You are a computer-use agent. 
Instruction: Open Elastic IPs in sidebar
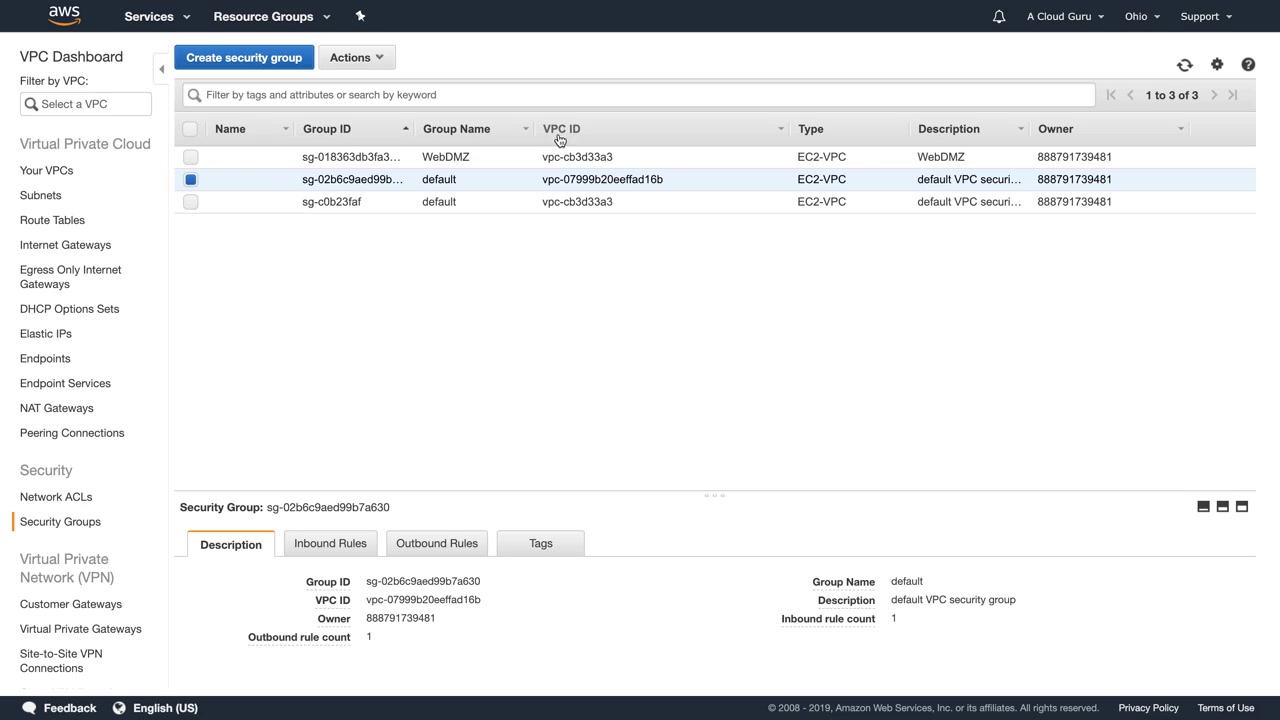(46, 334)
